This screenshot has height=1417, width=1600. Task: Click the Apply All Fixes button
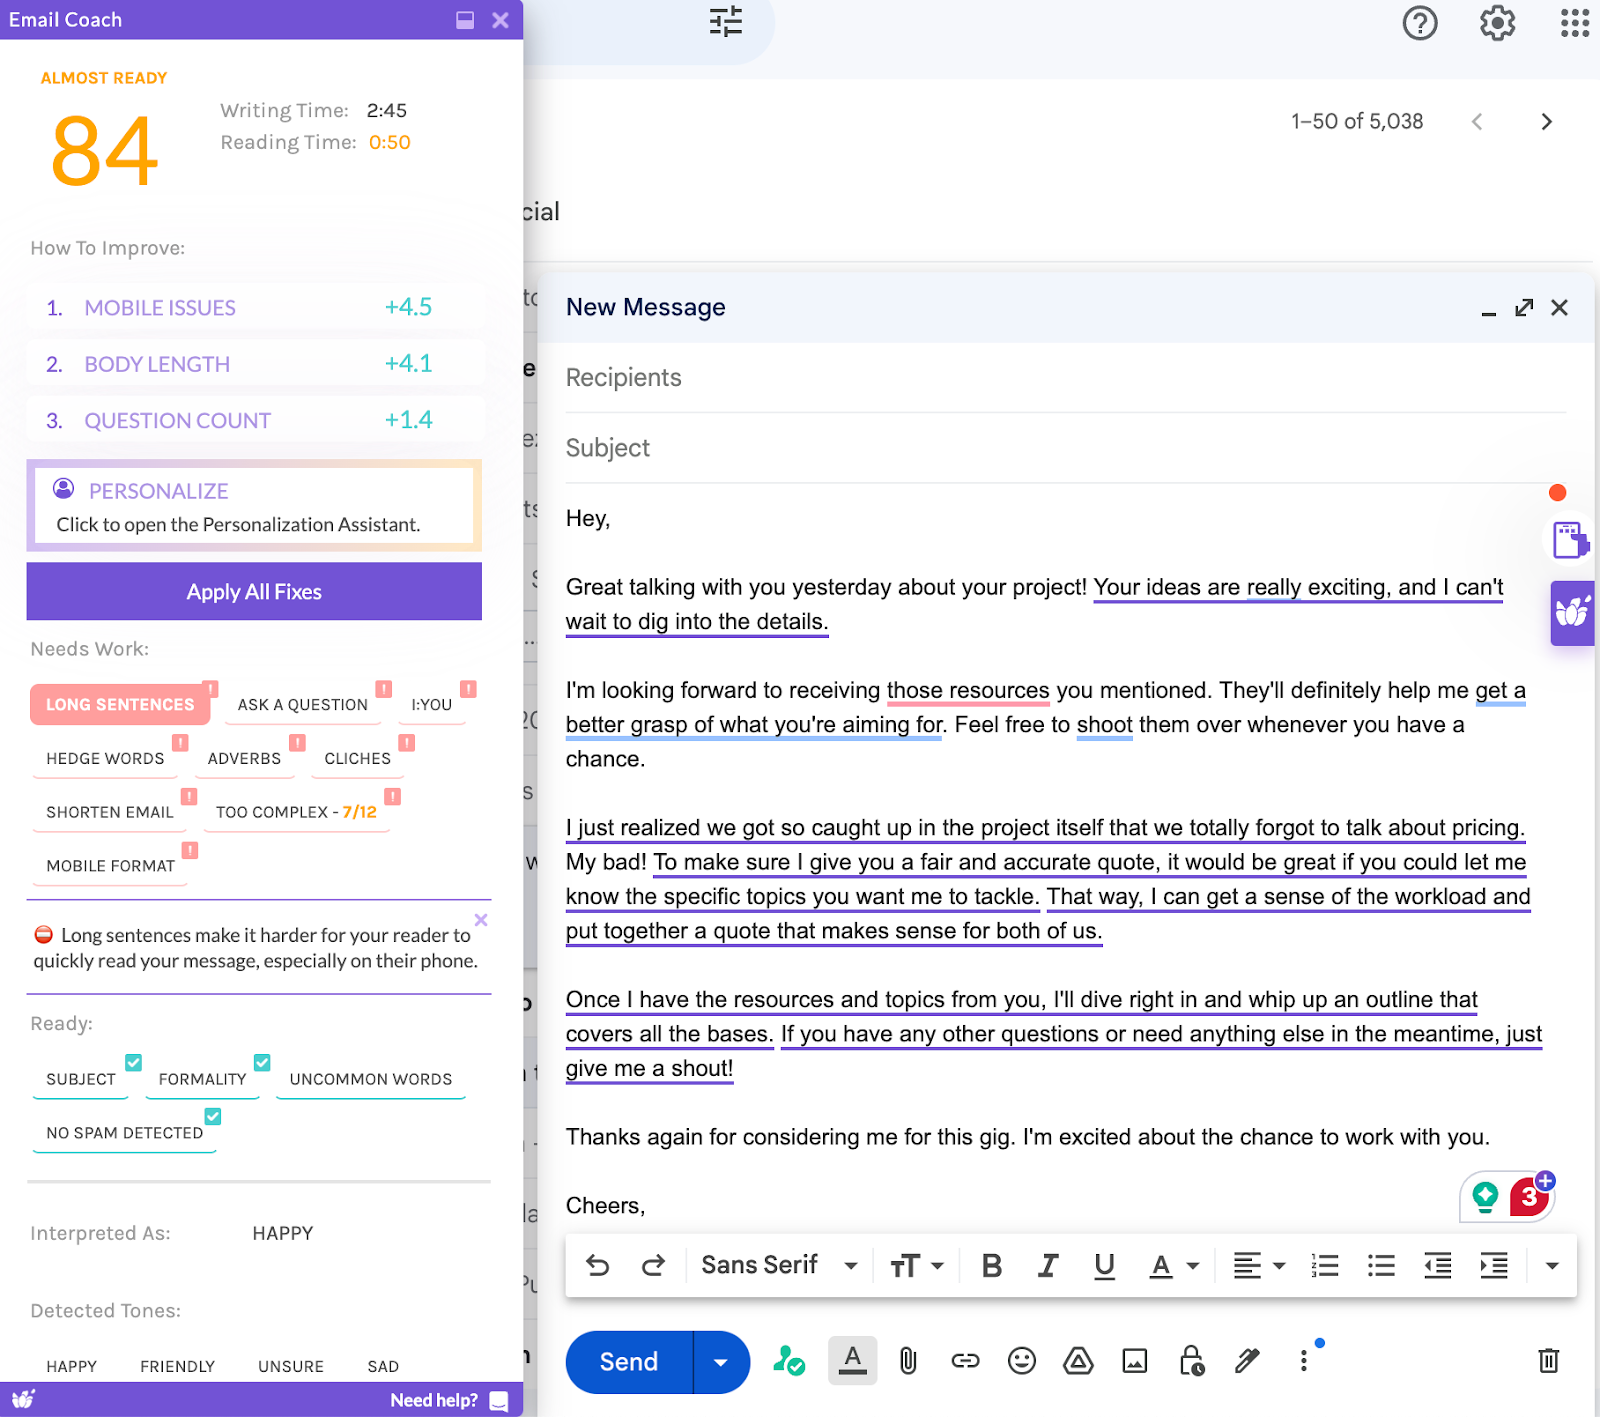254,592
